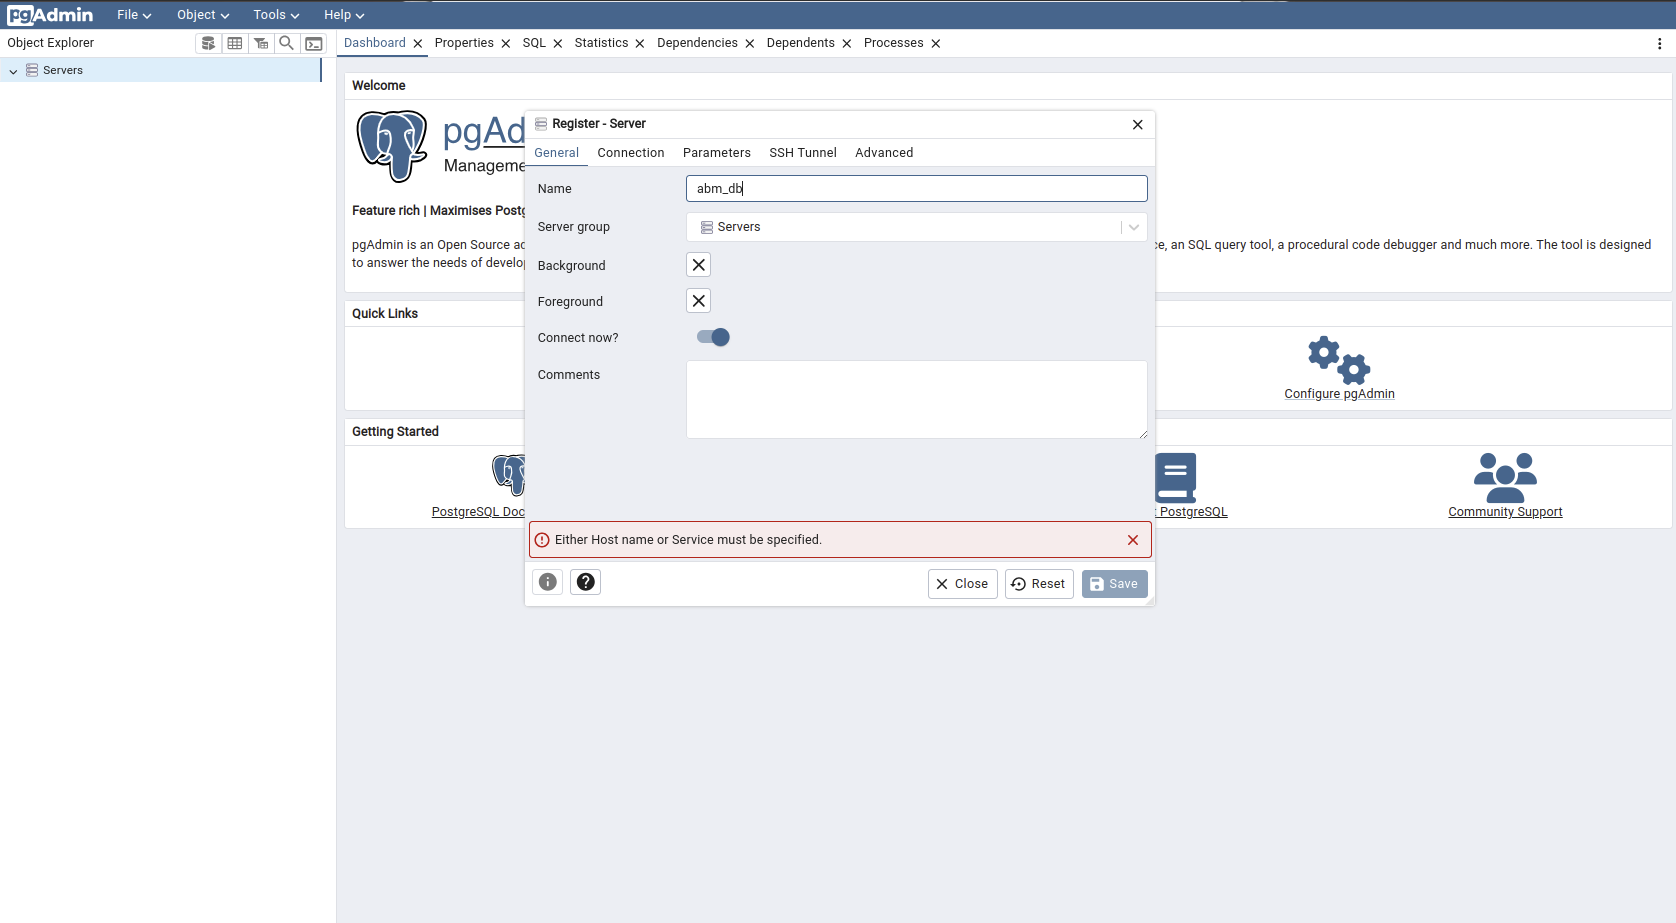Open the vertical dots options menu
The width and height of the screenshot is (1676, 923).
[1660, 44]
